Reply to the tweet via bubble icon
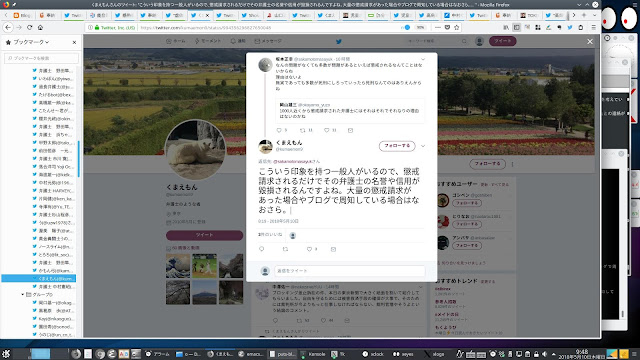This screenshot has width=640, height=360. (262, 249)
